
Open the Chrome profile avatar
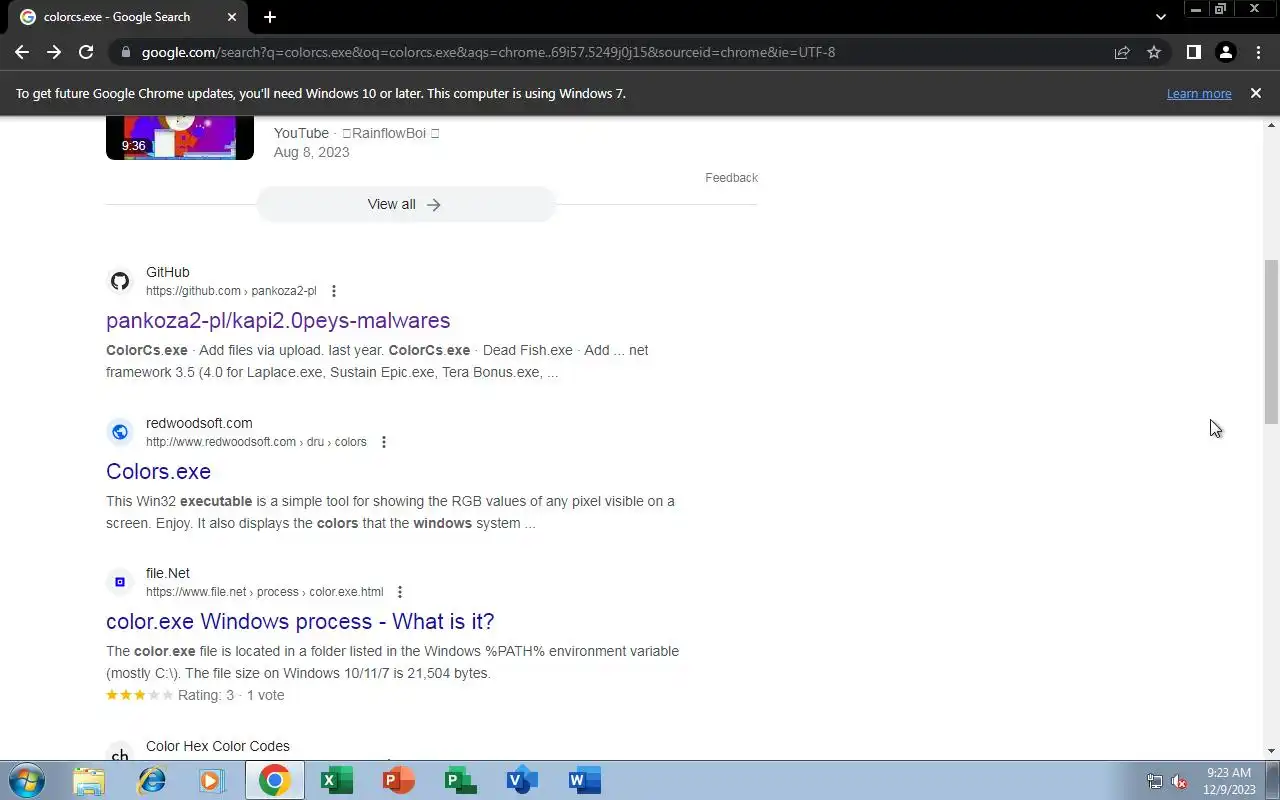(1225, 52)
